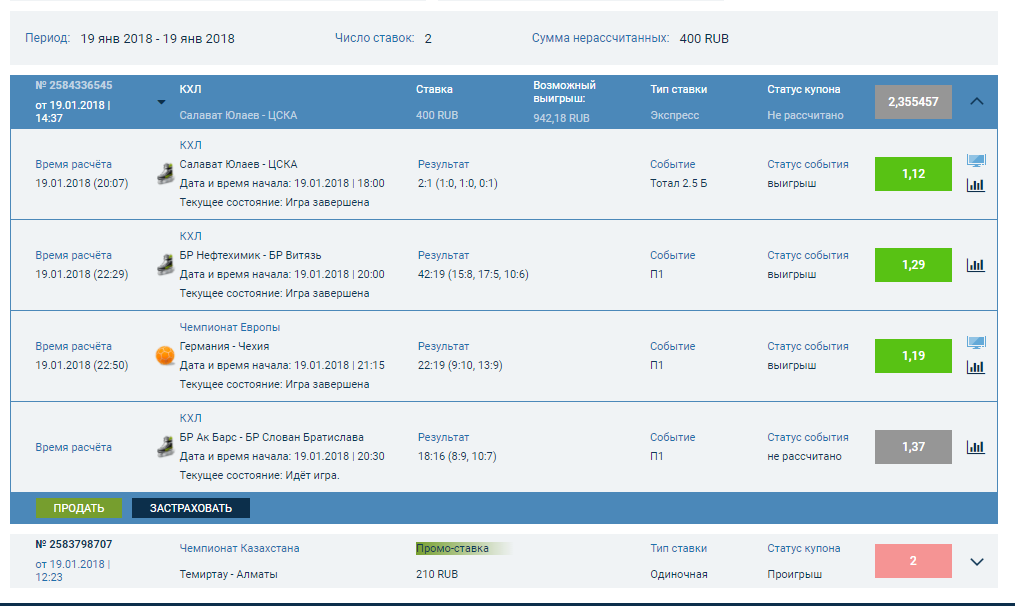Expand coupon 2583798707 with the down chevron

point(977,562)
